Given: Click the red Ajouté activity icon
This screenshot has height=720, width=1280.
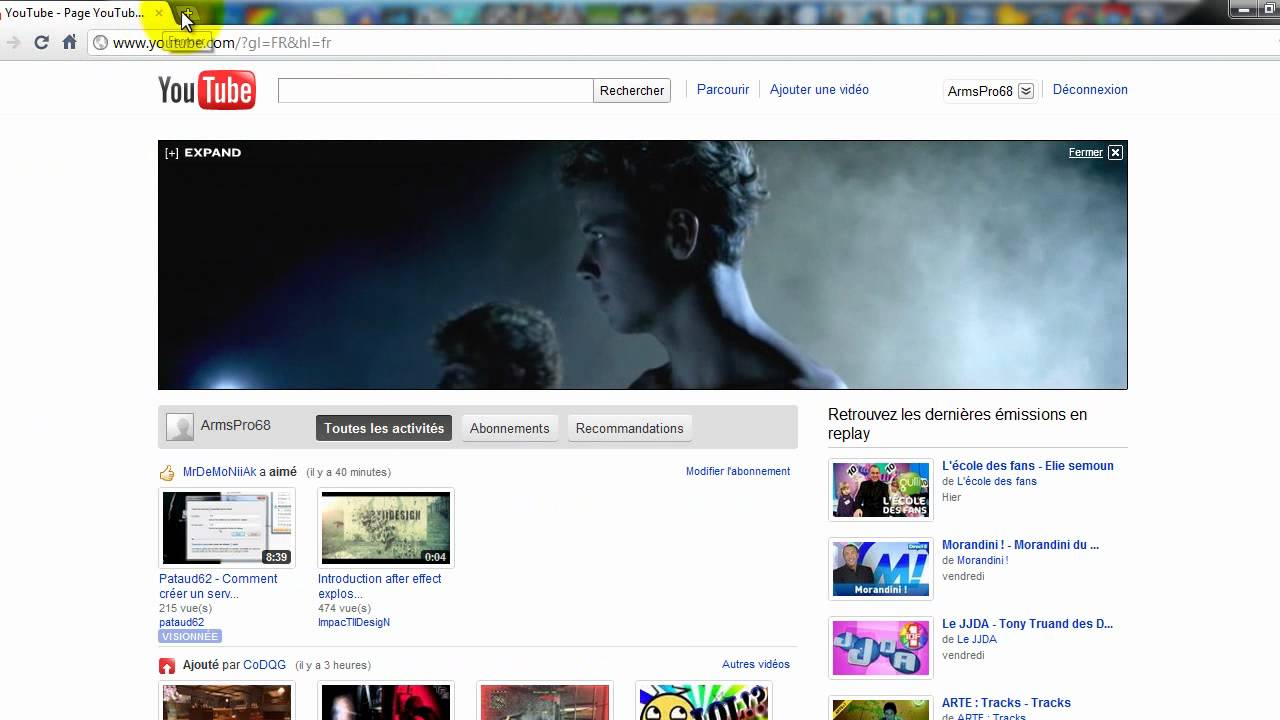Looking at the screenshot, I should tap(167, 666).
